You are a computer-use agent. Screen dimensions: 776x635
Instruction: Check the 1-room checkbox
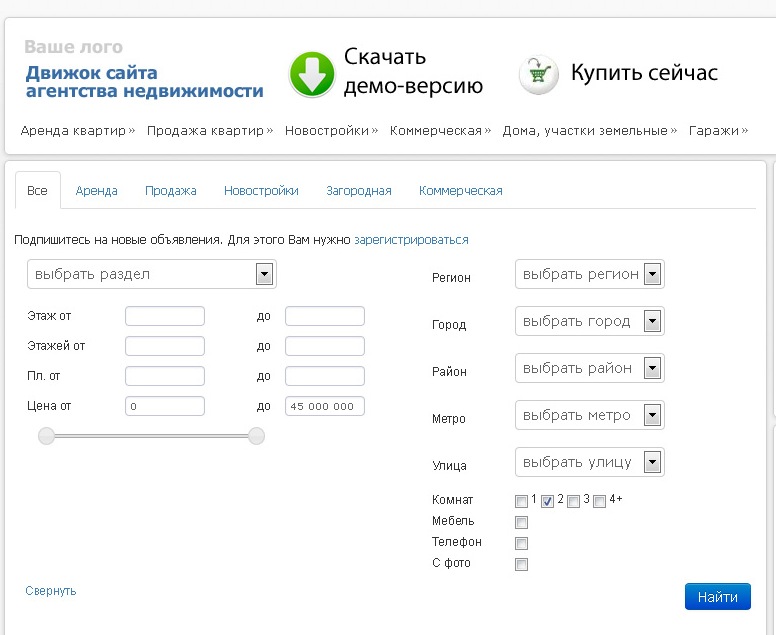pyautogui.click(x=521, y=501)
